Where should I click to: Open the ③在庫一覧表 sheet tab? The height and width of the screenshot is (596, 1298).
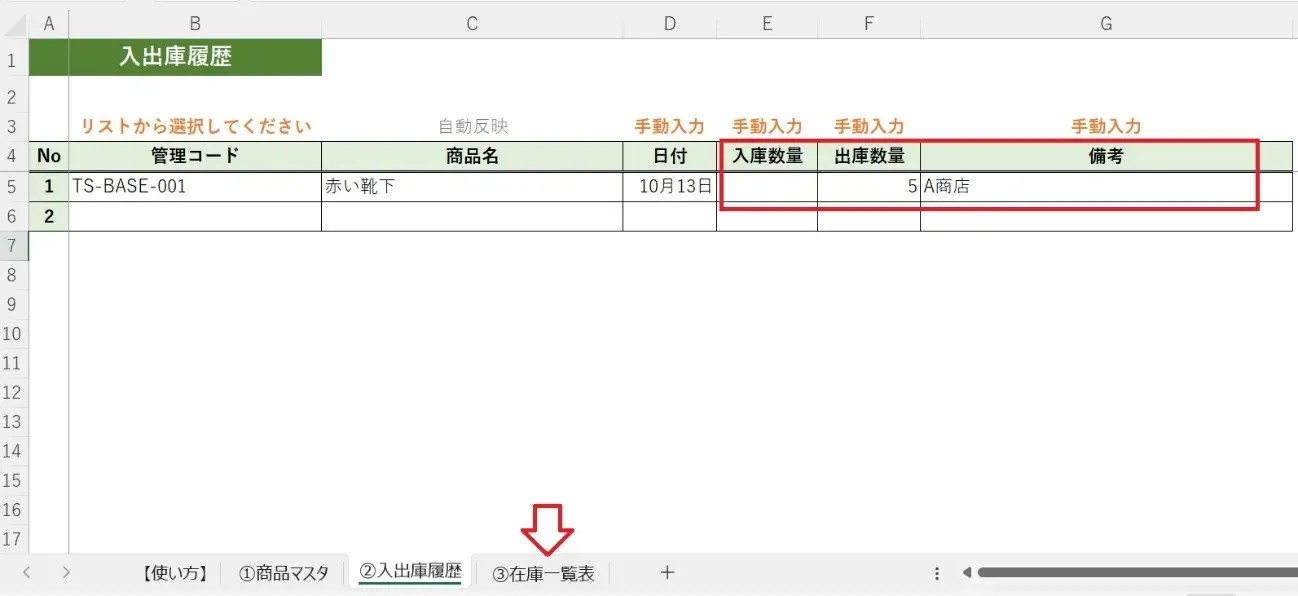tap(543, 574)
